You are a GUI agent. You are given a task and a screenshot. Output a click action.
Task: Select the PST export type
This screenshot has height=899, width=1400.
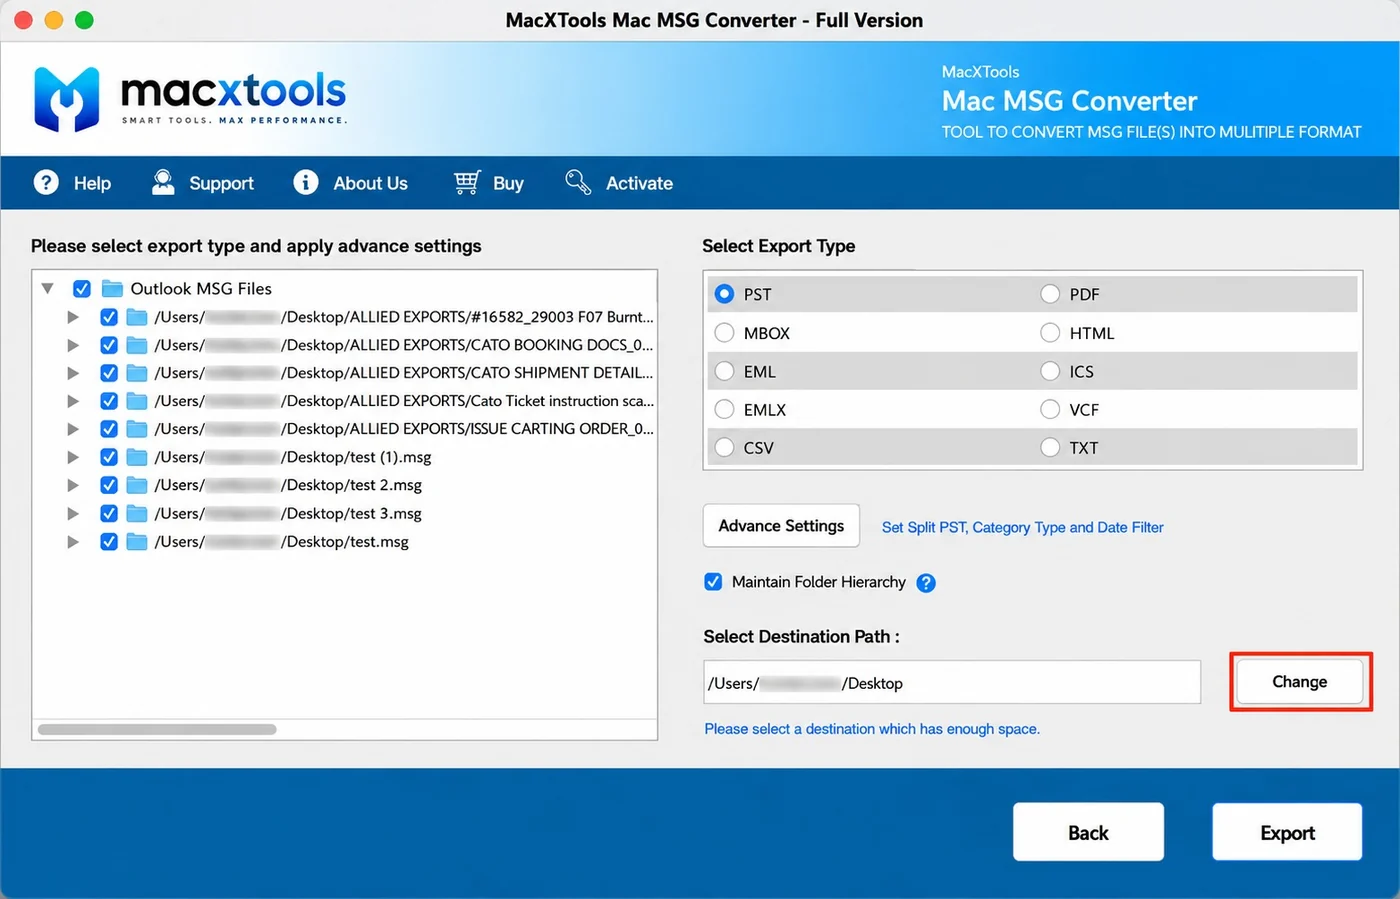coord(724,294)
